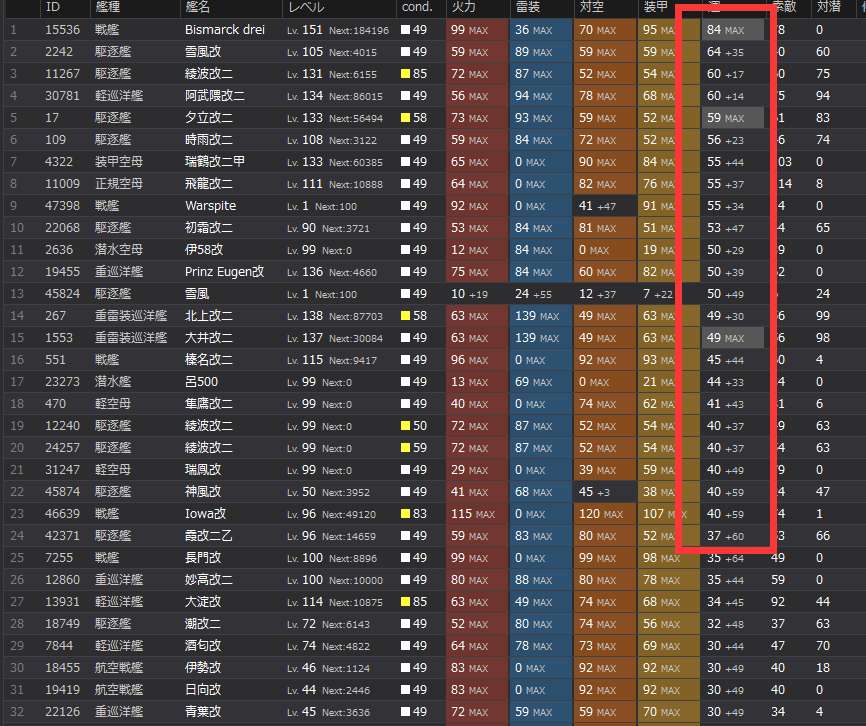The image size is (866, 726).
Task: Click the 火力 cell 115 MAX for Iowa改
Action: pos(477,514)
